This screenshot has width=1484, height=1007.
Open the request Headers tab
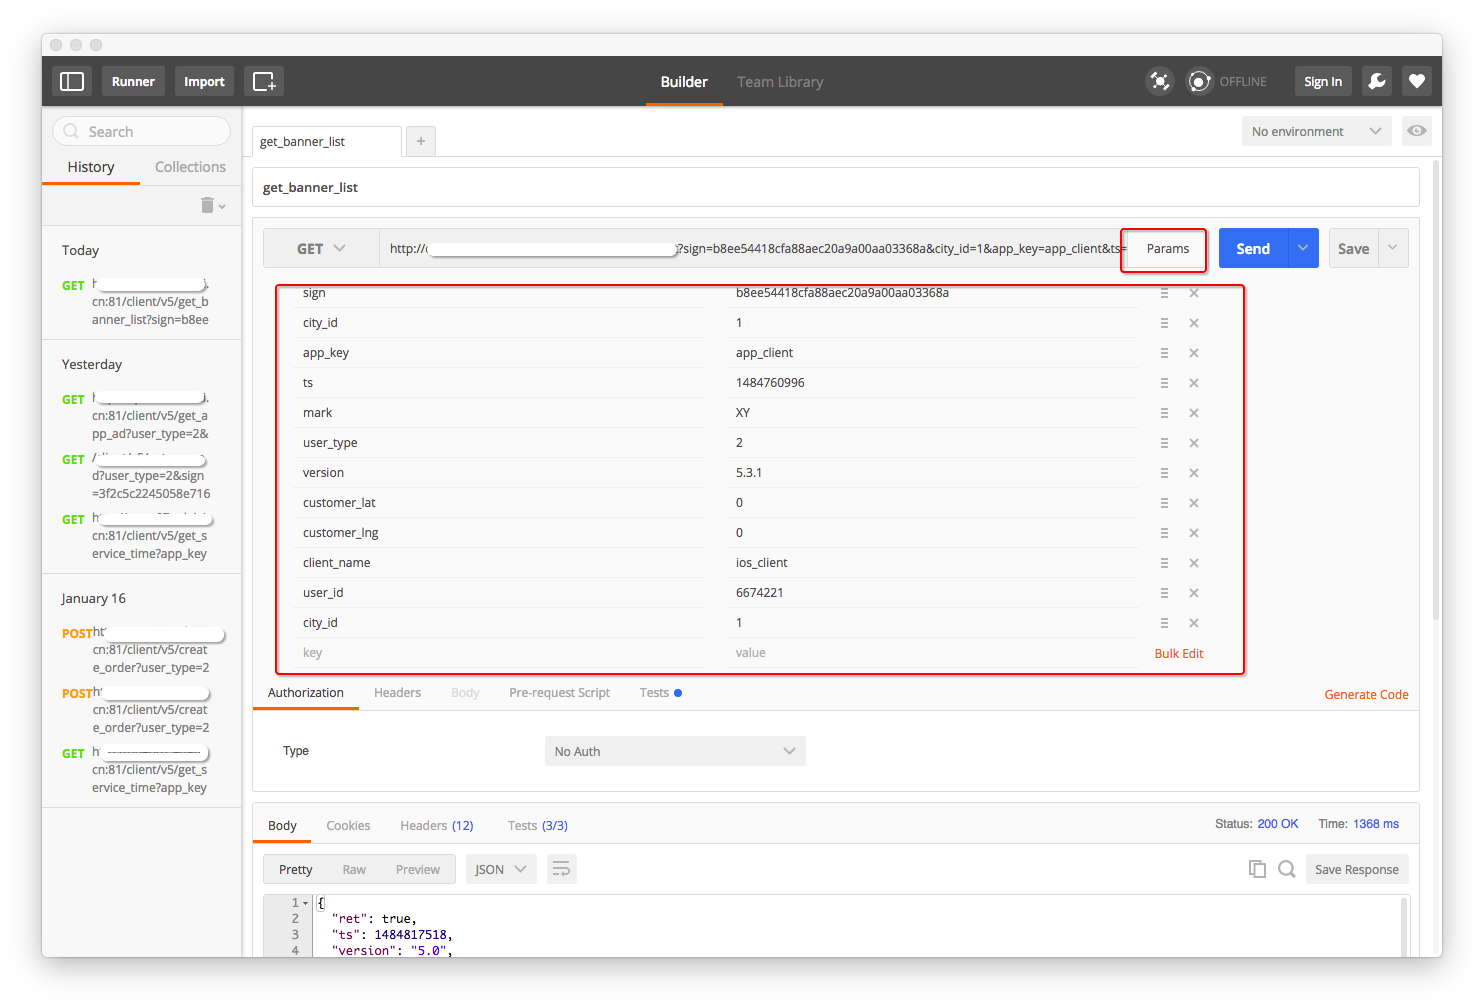pos(397,693)
